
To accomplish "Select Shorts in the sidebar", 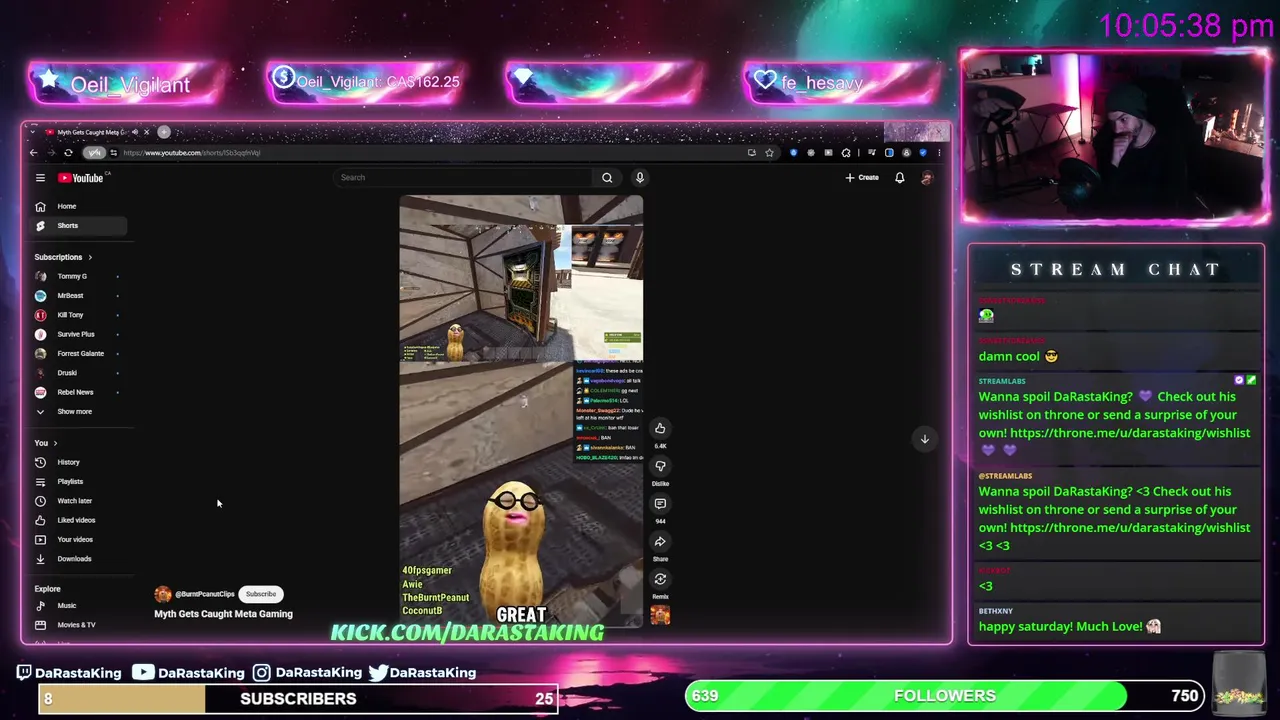I will pos(78,226).
